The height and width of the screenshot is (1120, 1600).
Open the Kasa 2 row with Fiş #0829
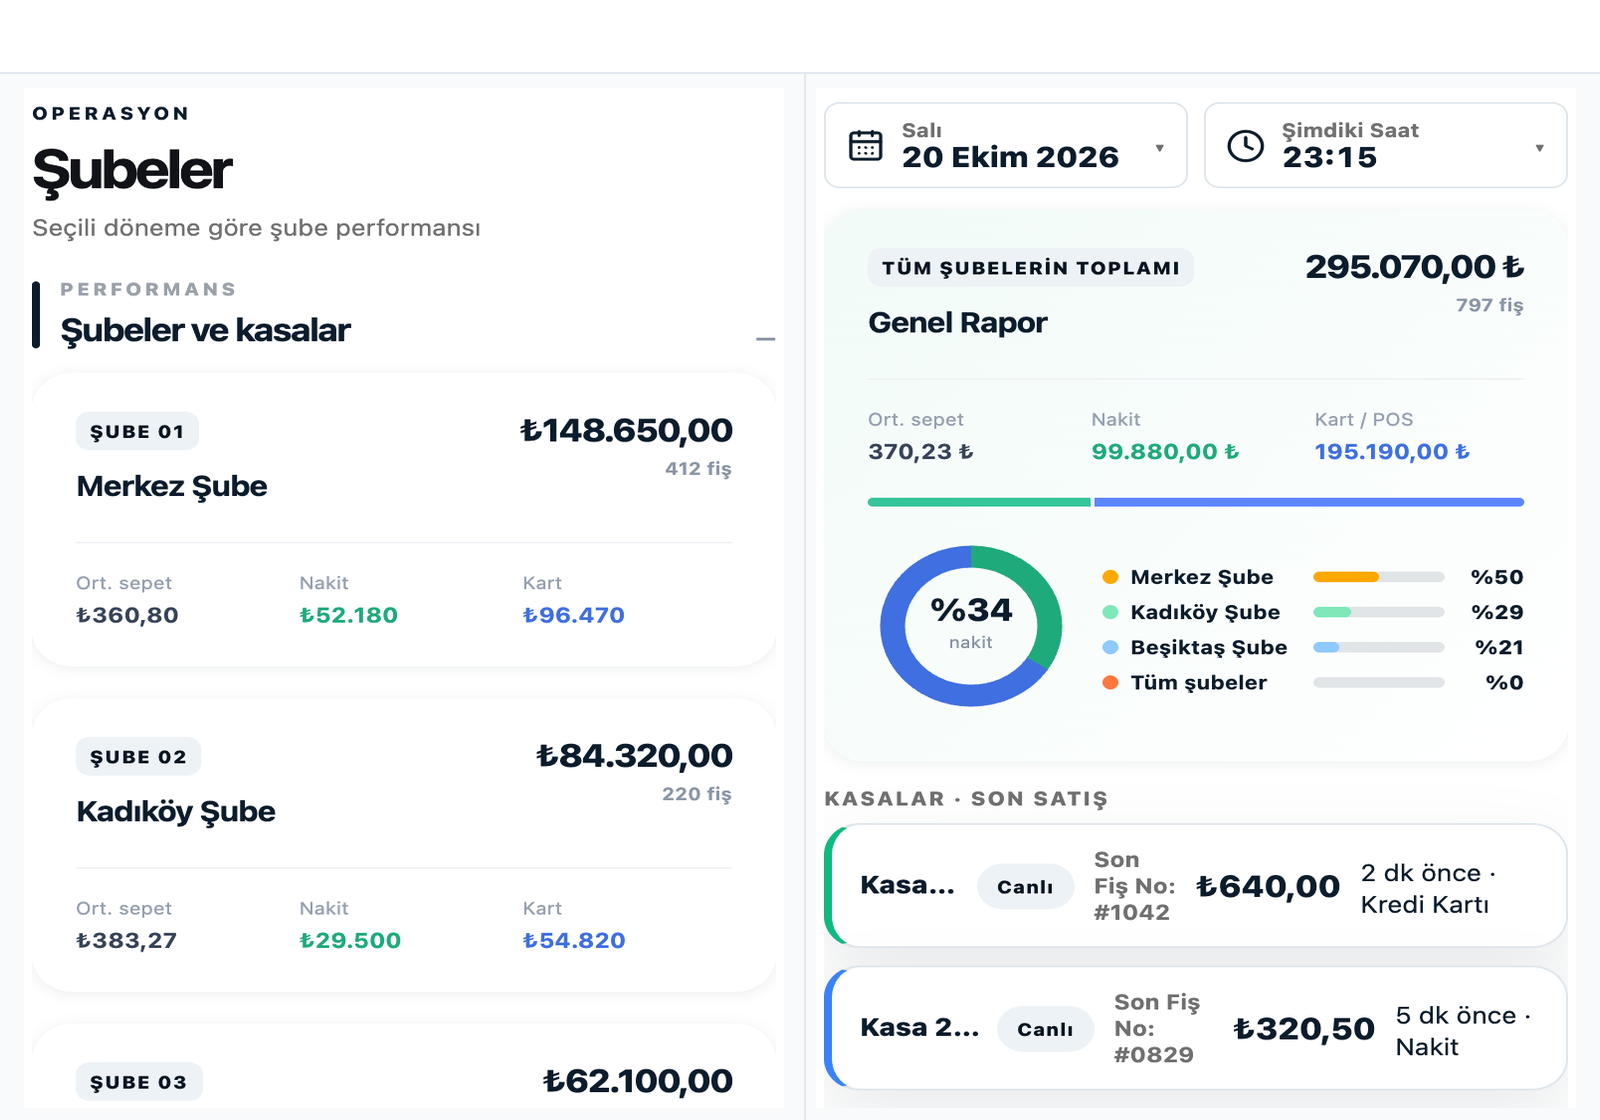click(x=1196, y=1028)
